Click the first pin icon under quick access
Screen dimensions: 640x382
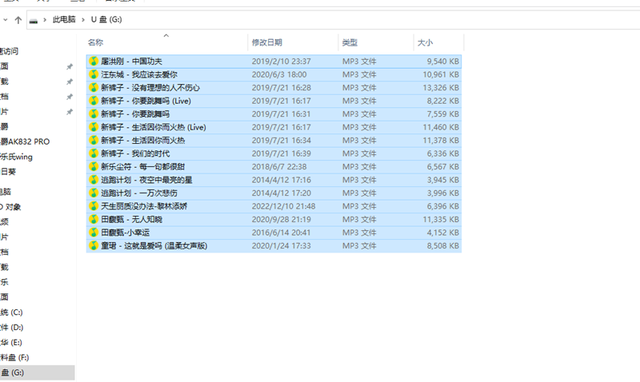pyautogui.click(x=69, y=67)
